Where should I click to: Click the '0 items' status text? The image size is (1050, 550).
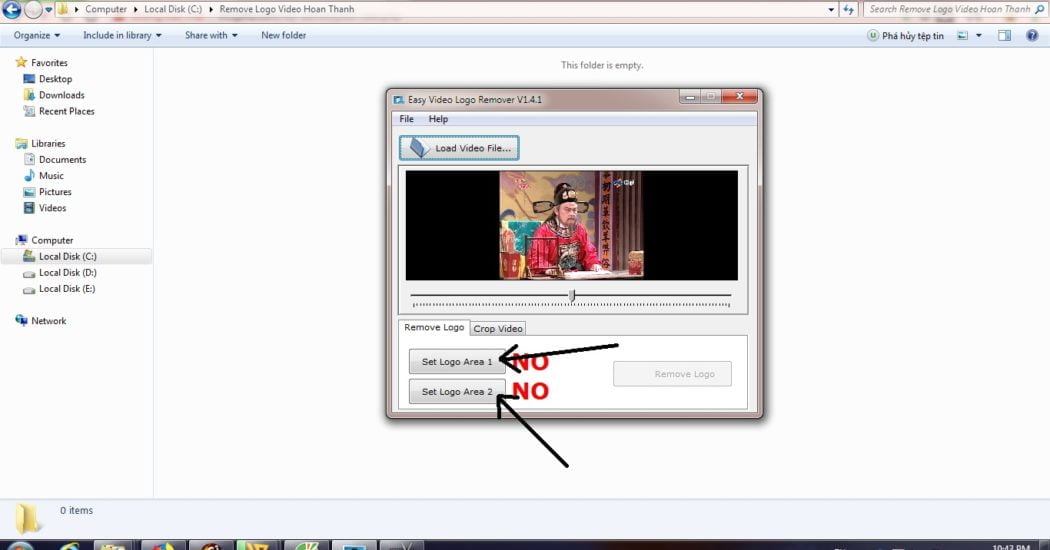coord(76,510)
